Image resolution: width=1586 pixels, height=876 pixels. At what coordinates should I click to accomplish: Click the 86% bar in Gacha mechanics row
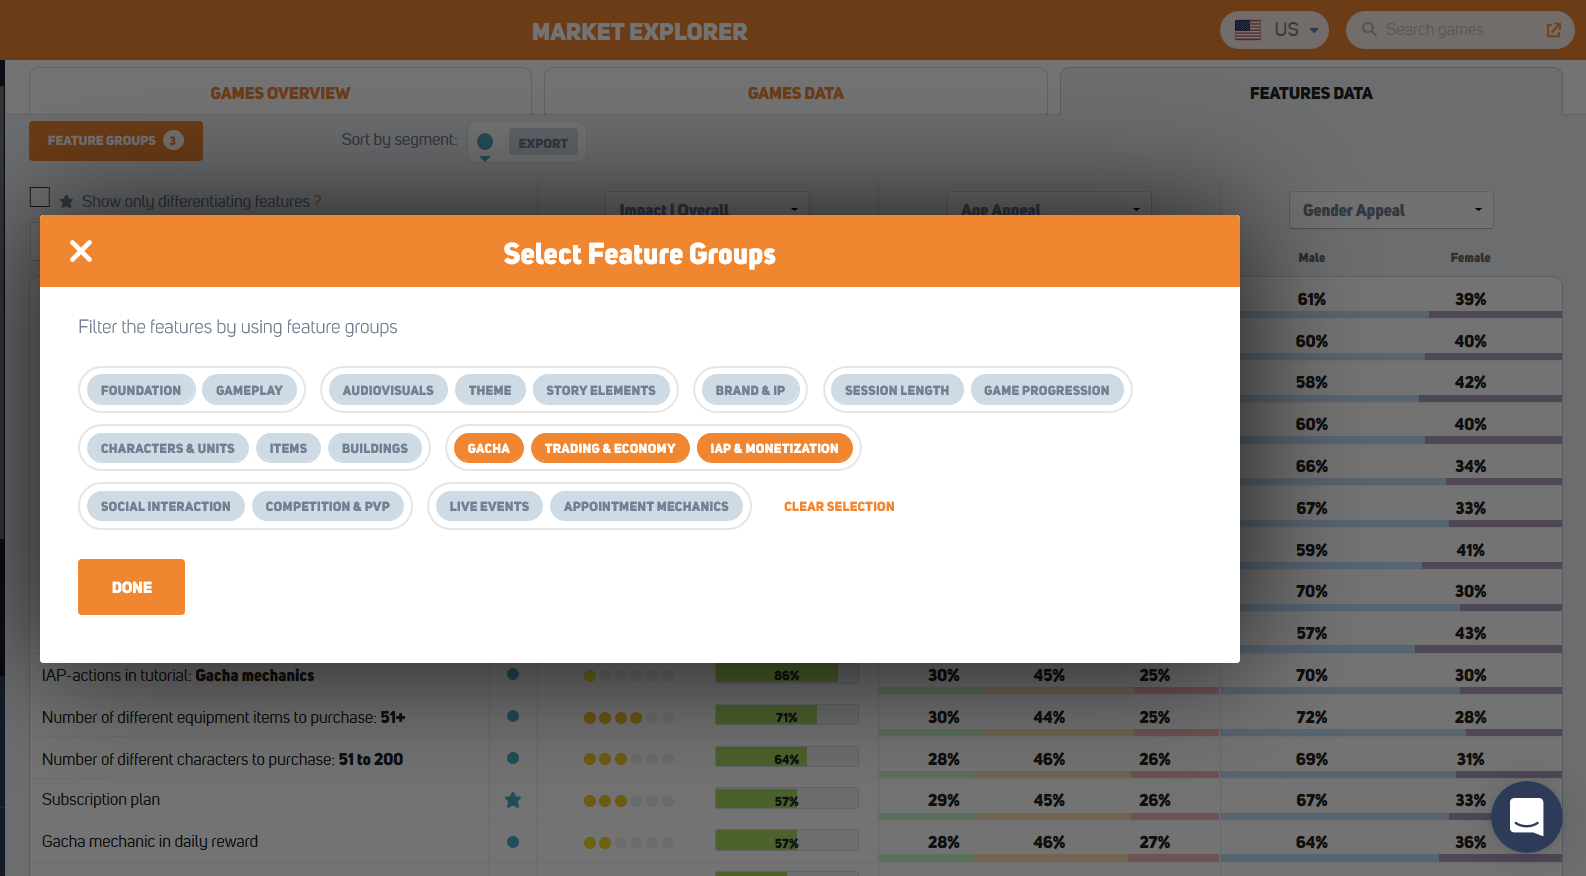[787, 674]
